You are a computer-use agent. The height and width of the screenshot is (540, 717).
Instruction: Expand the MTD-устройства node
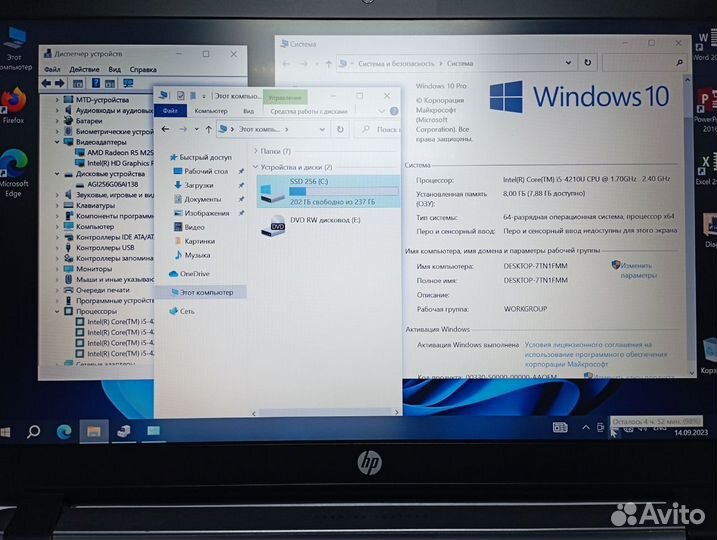(57, 99)
